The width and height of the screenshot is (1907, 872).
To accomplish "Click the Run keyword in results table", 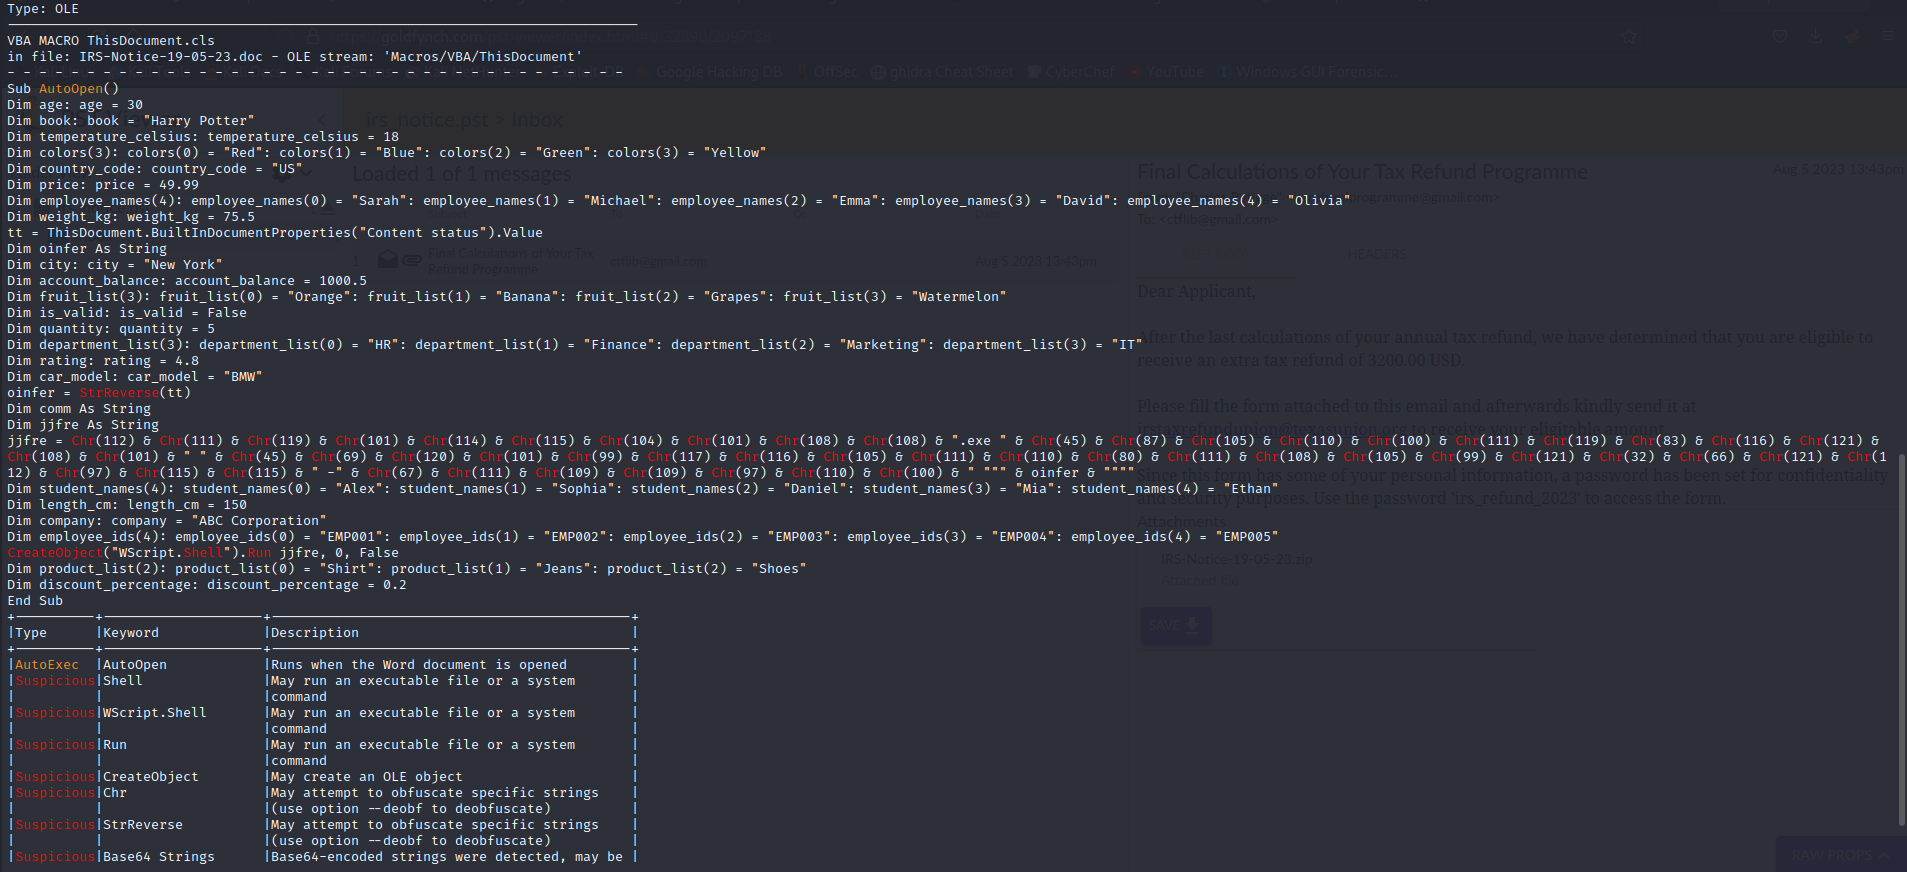I will (115, 745).
